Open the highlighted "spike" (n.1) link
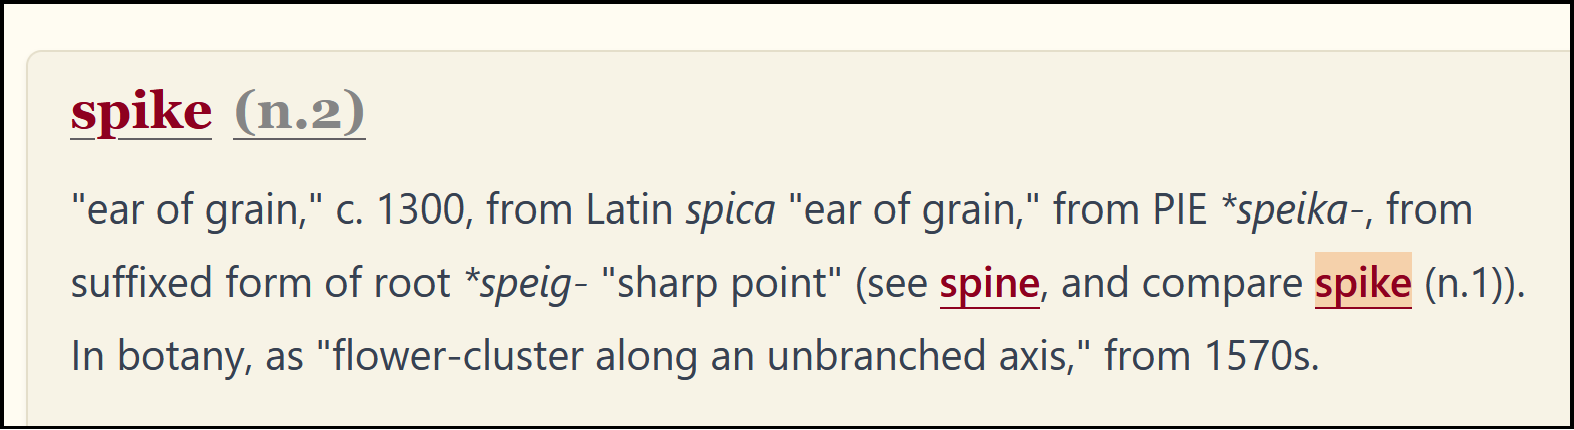 tap(1362, 284)
